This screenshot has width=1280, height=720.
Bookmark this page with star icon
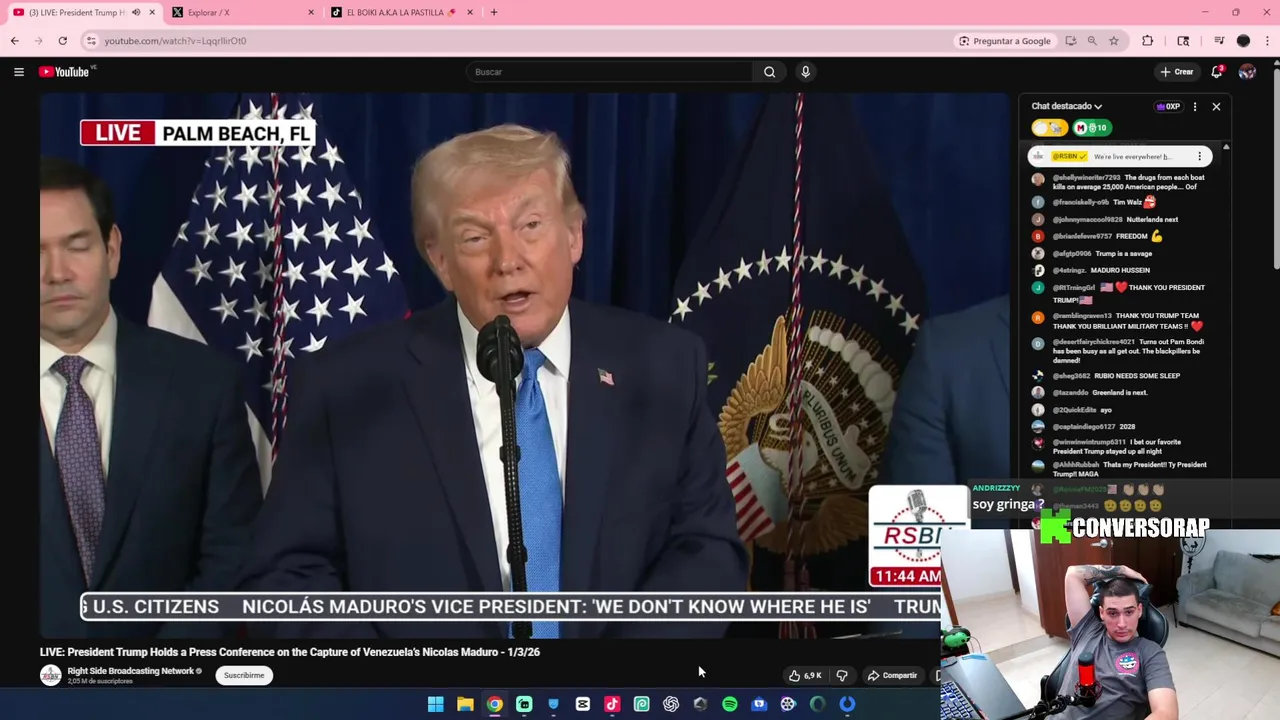point(1113,41)
